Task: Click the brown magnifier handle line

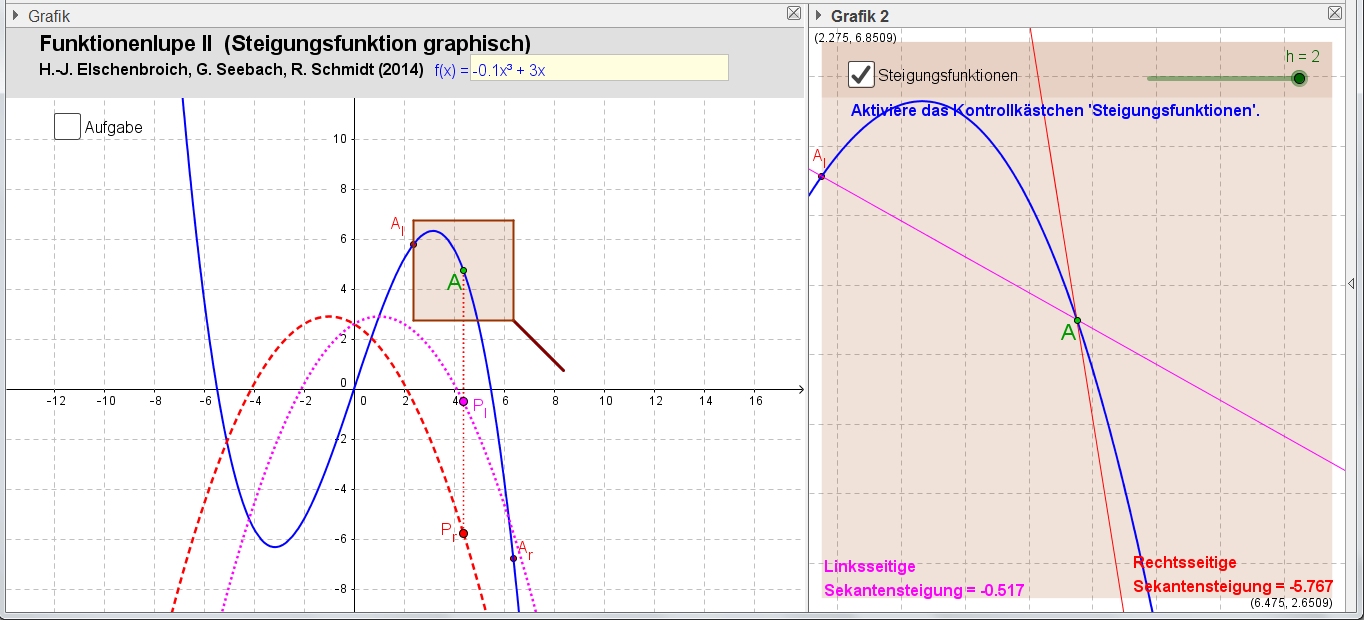Action: pyautogui.click(x=540, y=346)
